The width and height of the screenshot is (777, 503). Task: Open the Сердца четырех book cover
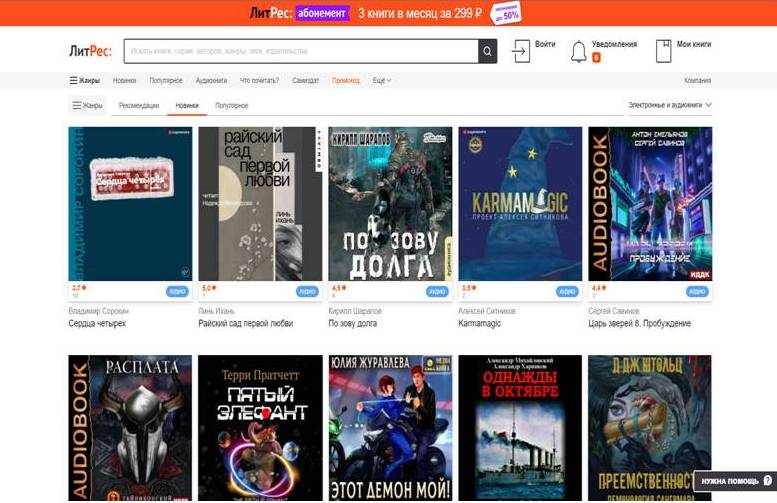click(130, 204)
